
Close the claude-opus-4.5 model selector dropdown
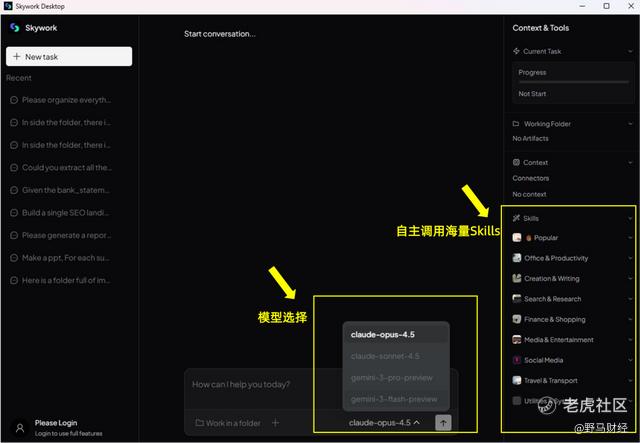tap(384, 423)
